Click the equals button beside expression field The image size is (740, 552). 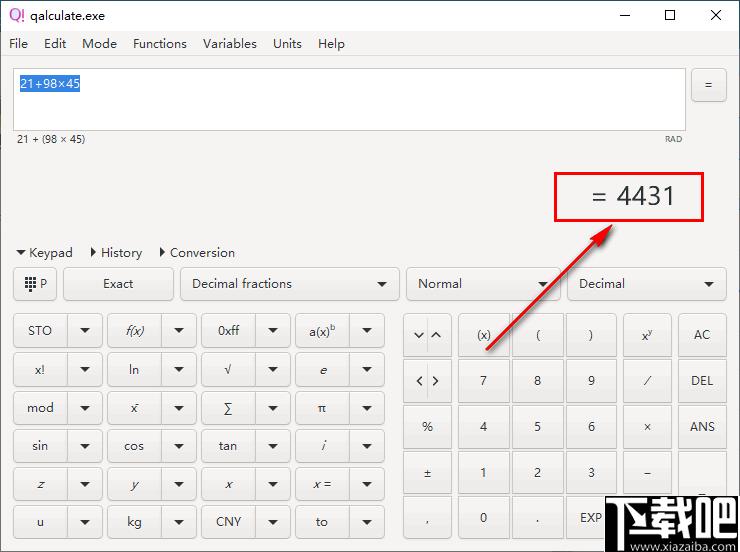(x=708, y=85)
